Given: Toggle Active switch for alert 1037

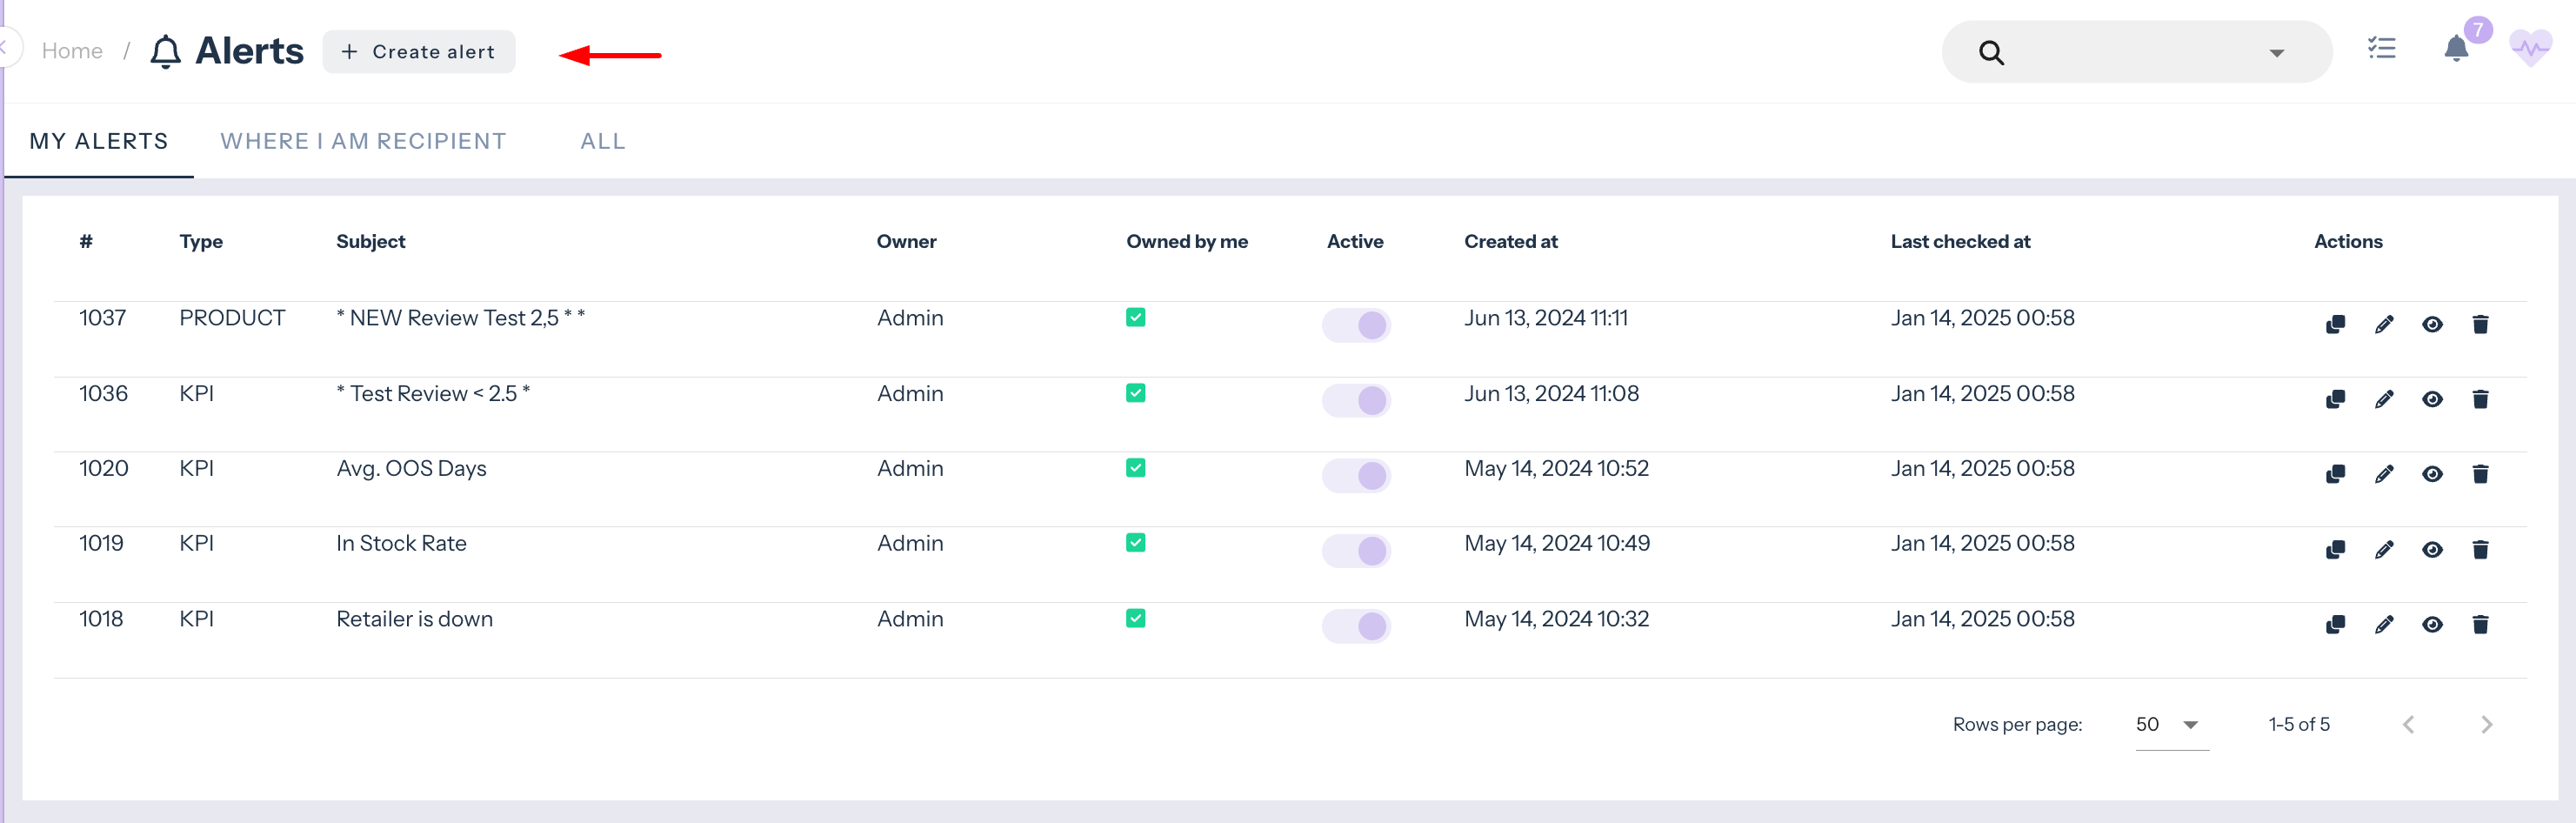Looking at the screenshot, I should click(x=1356, y=325).
